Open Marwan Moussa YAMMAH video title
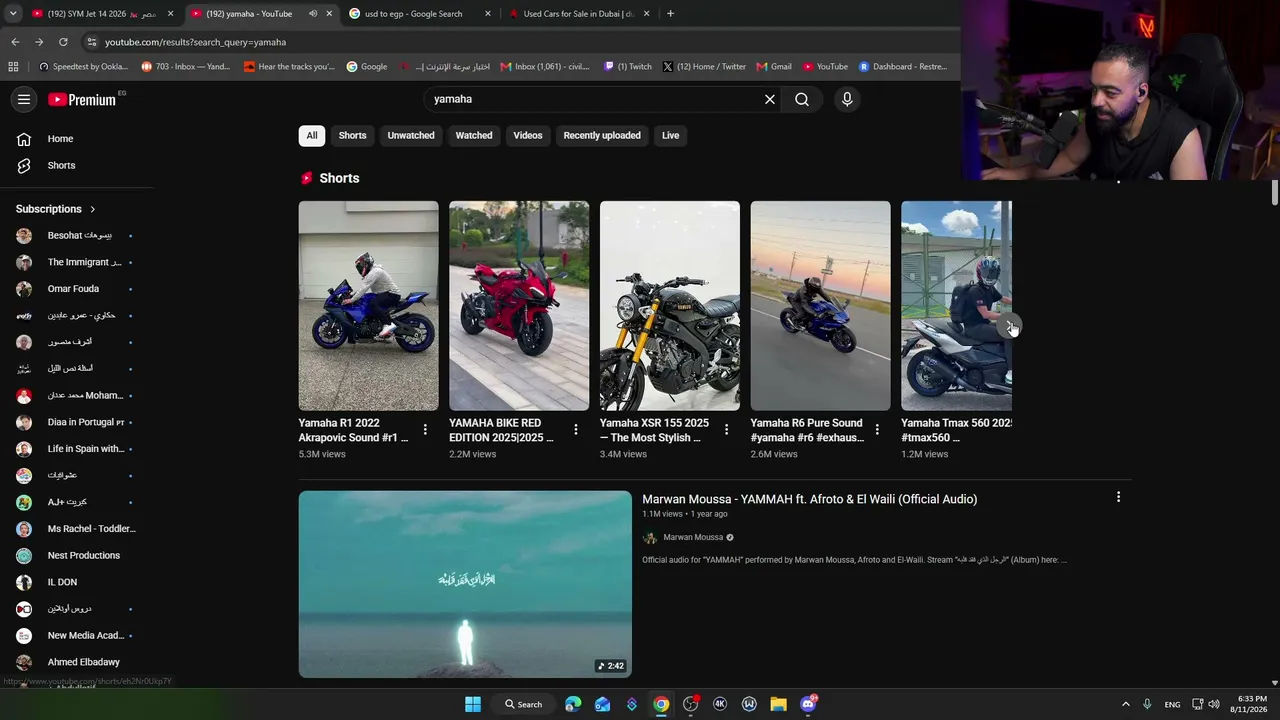Screen dimensions: 1280x720 point(810,499)
